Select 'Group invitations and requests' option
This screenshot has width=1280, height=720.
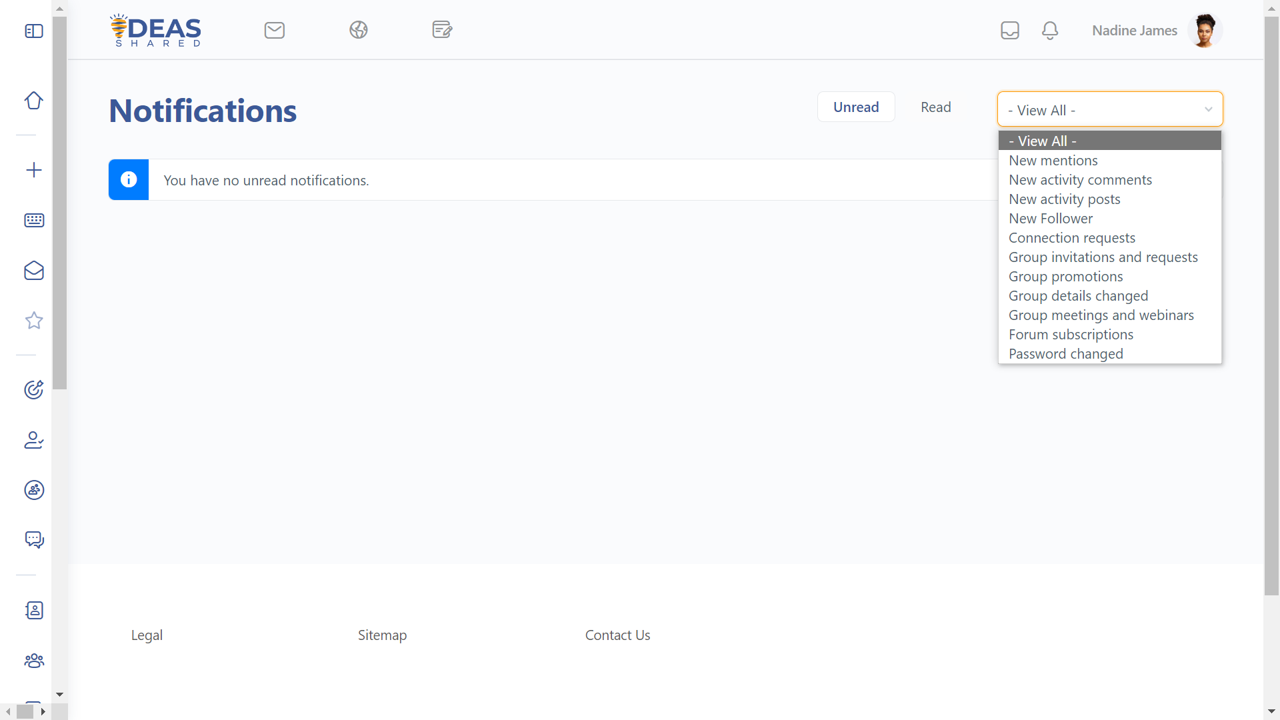1110,257
